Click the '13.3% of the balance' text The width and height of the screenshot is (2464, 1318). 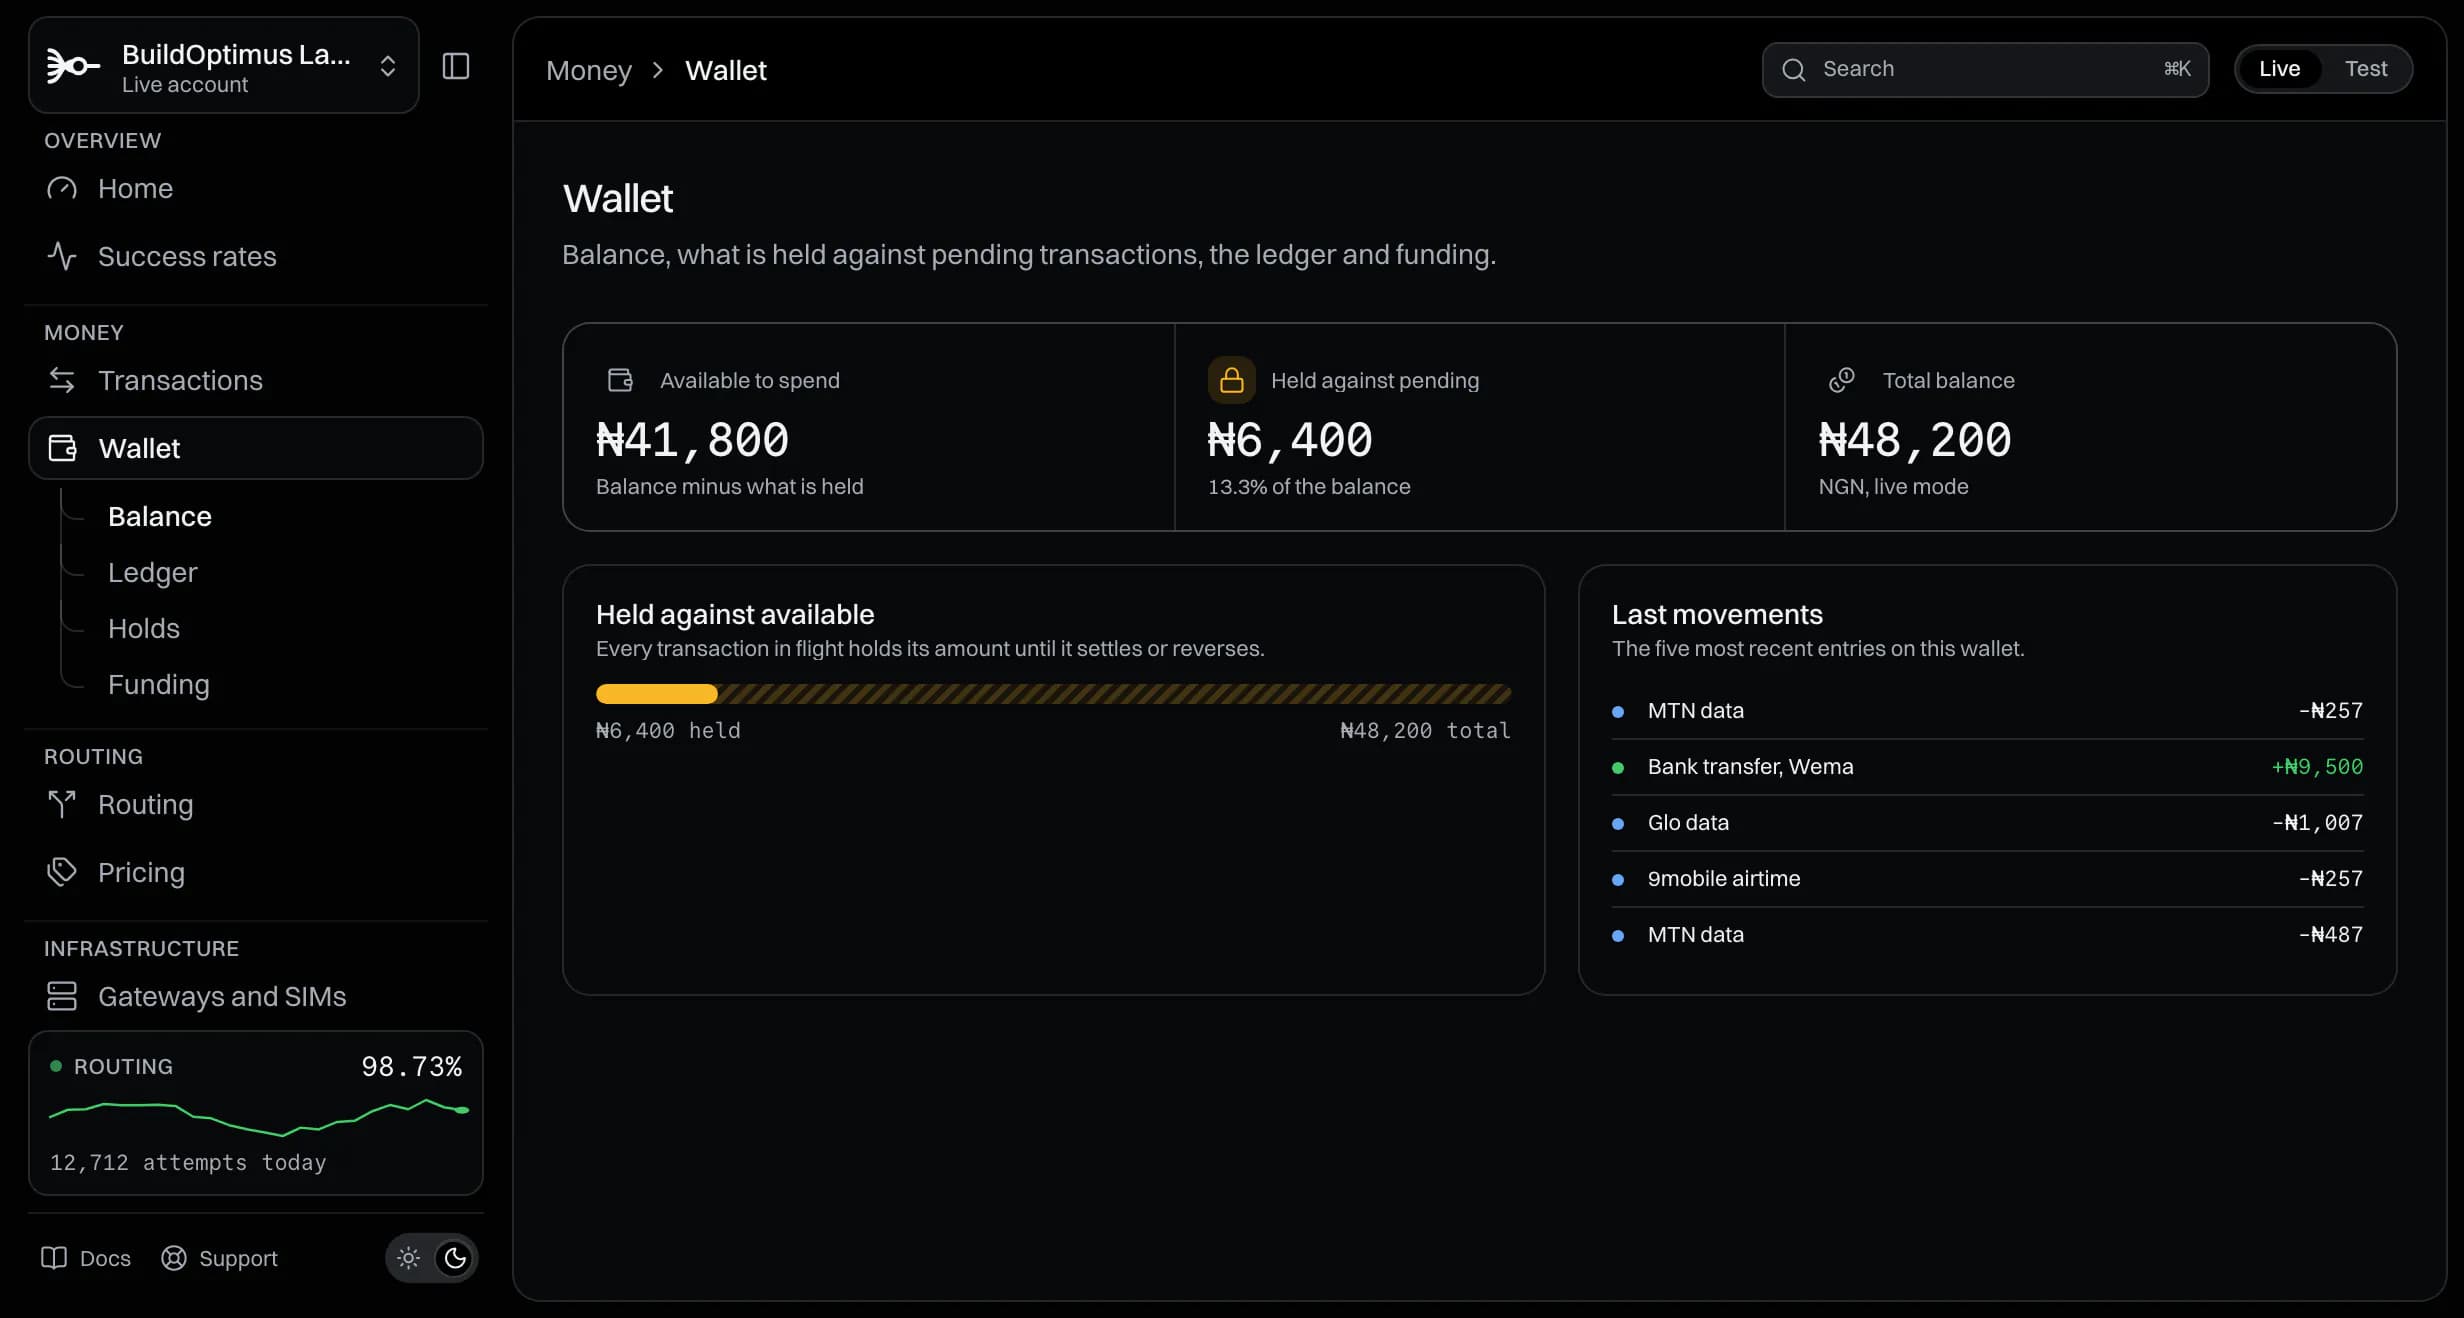(1309, 487)
